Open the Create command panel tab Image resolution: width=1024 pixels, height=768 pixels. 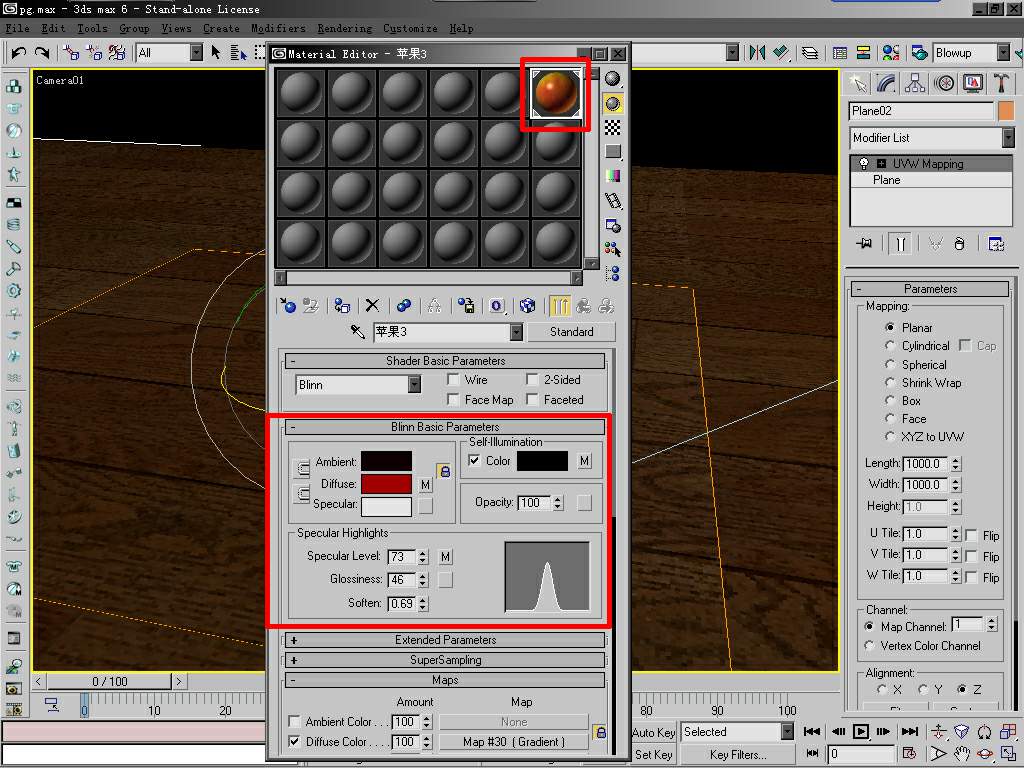[x=859, y=83]
